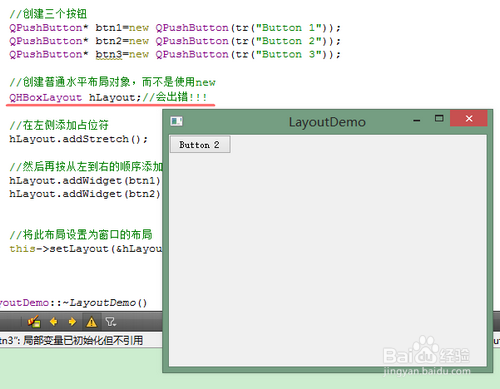500x389 pixels.
Task: Click the line 'hLayout.addStretch();'
Action: pyautogui.click(x=78, y=139)
